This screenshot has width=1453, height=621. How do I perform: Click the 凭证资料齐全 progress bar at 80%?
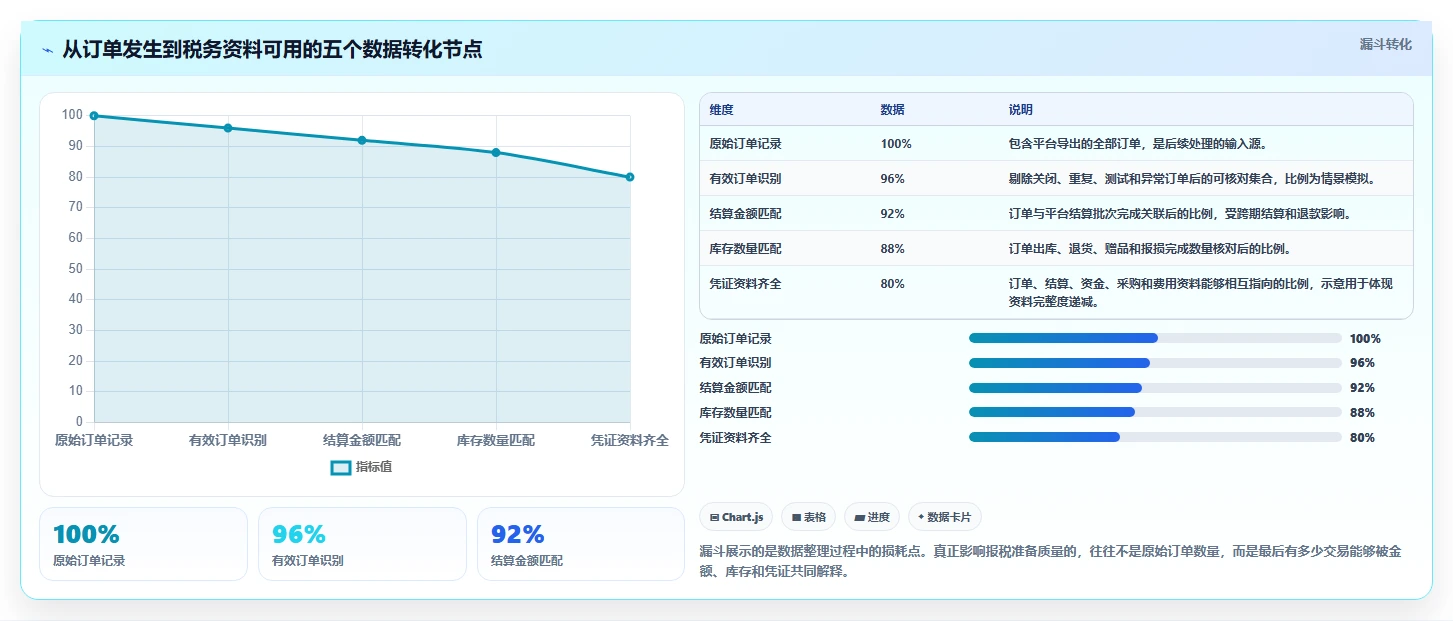point(1155,437)
